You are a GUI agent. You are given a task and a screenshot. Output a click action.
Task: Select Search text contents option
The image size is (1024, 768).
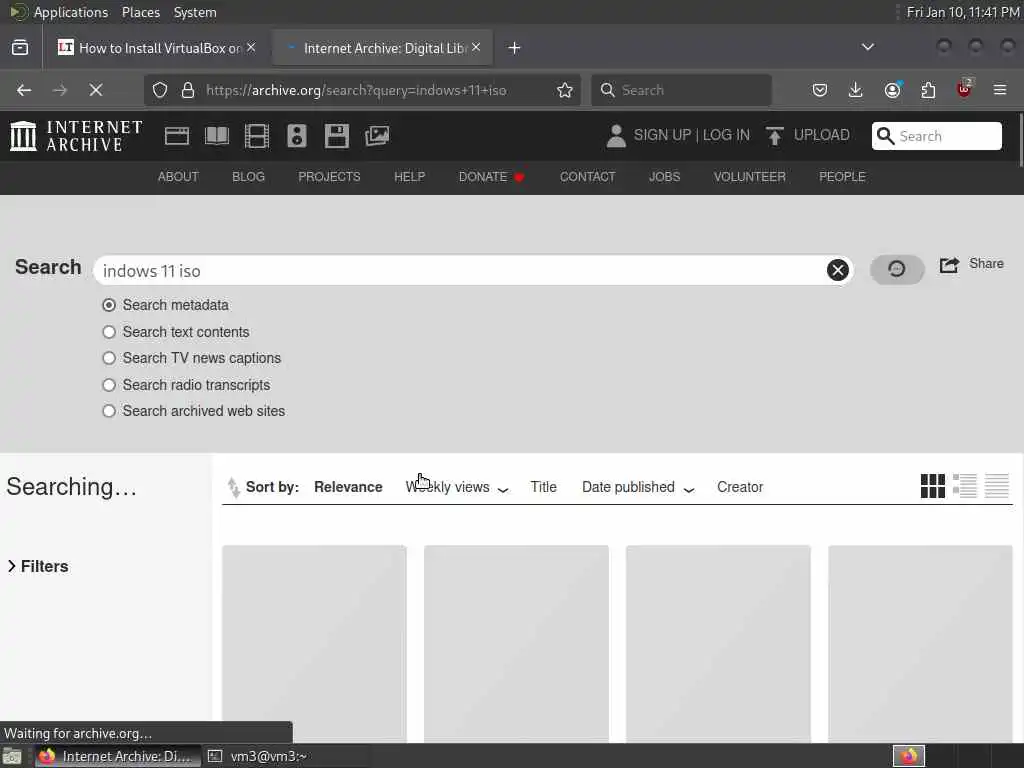tap(109, 332)
